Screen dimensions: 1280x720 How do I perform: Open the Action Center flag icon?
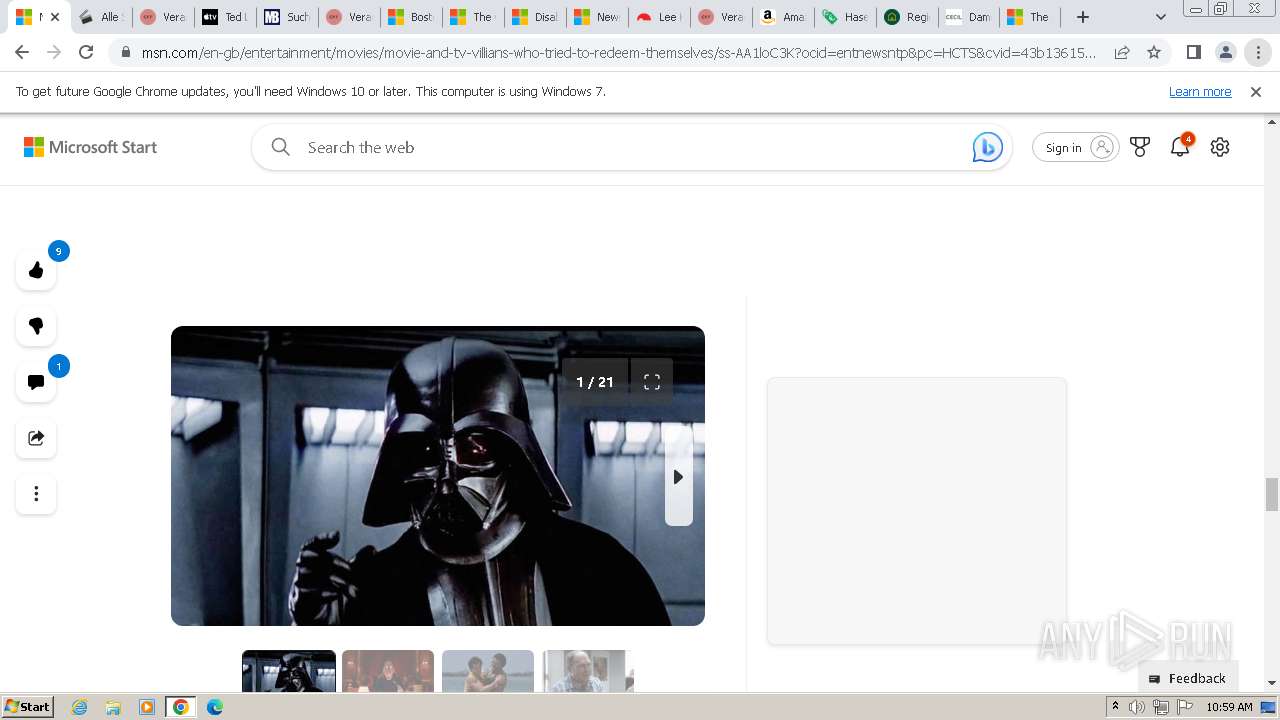pyautogui.click(x=1184, y=707)
